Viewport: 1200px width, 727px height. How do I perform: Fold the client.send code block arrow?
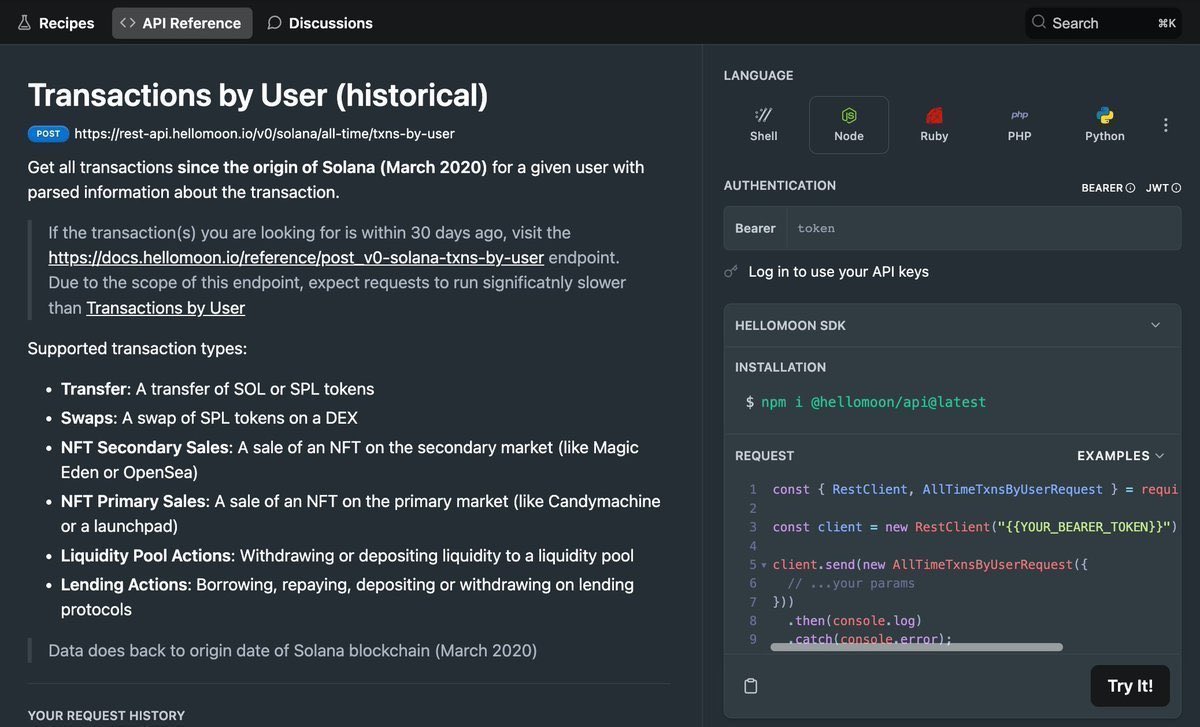(x=764, y=565)
